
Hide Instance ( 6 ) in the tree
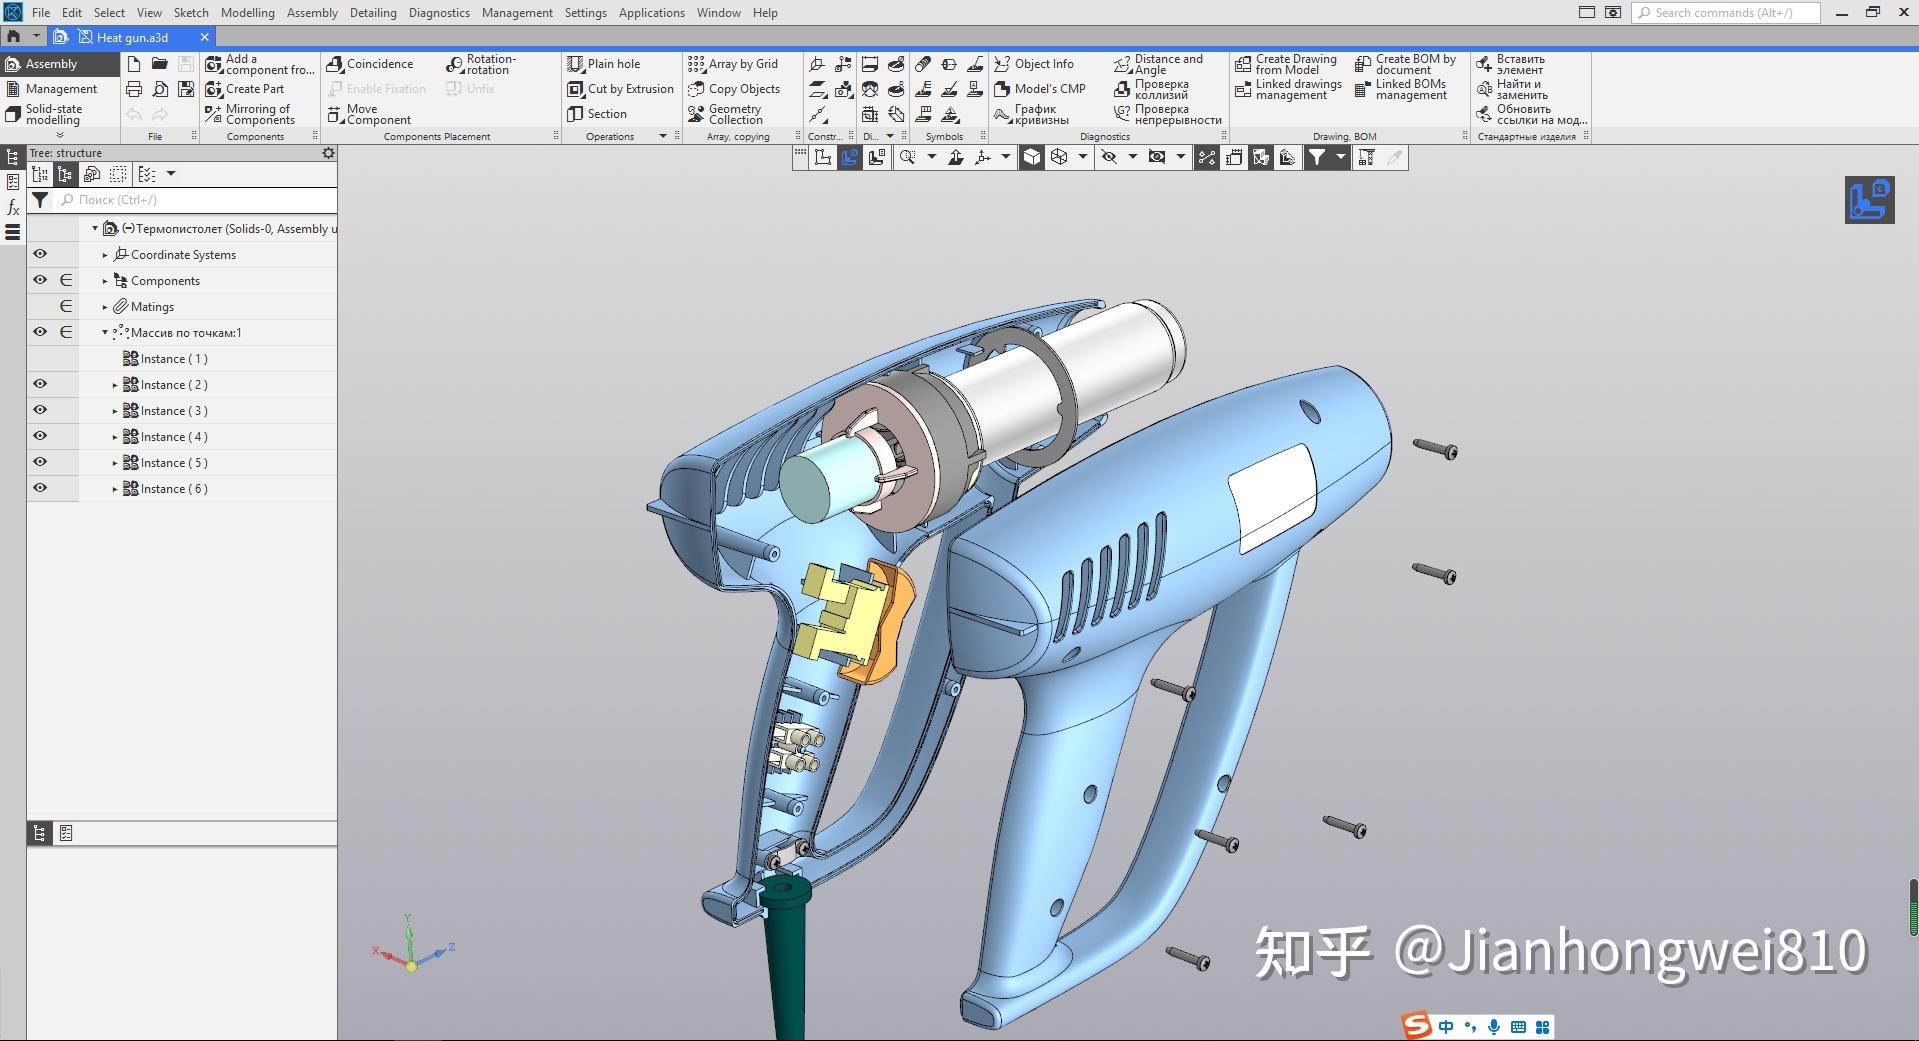pos(39,488)
